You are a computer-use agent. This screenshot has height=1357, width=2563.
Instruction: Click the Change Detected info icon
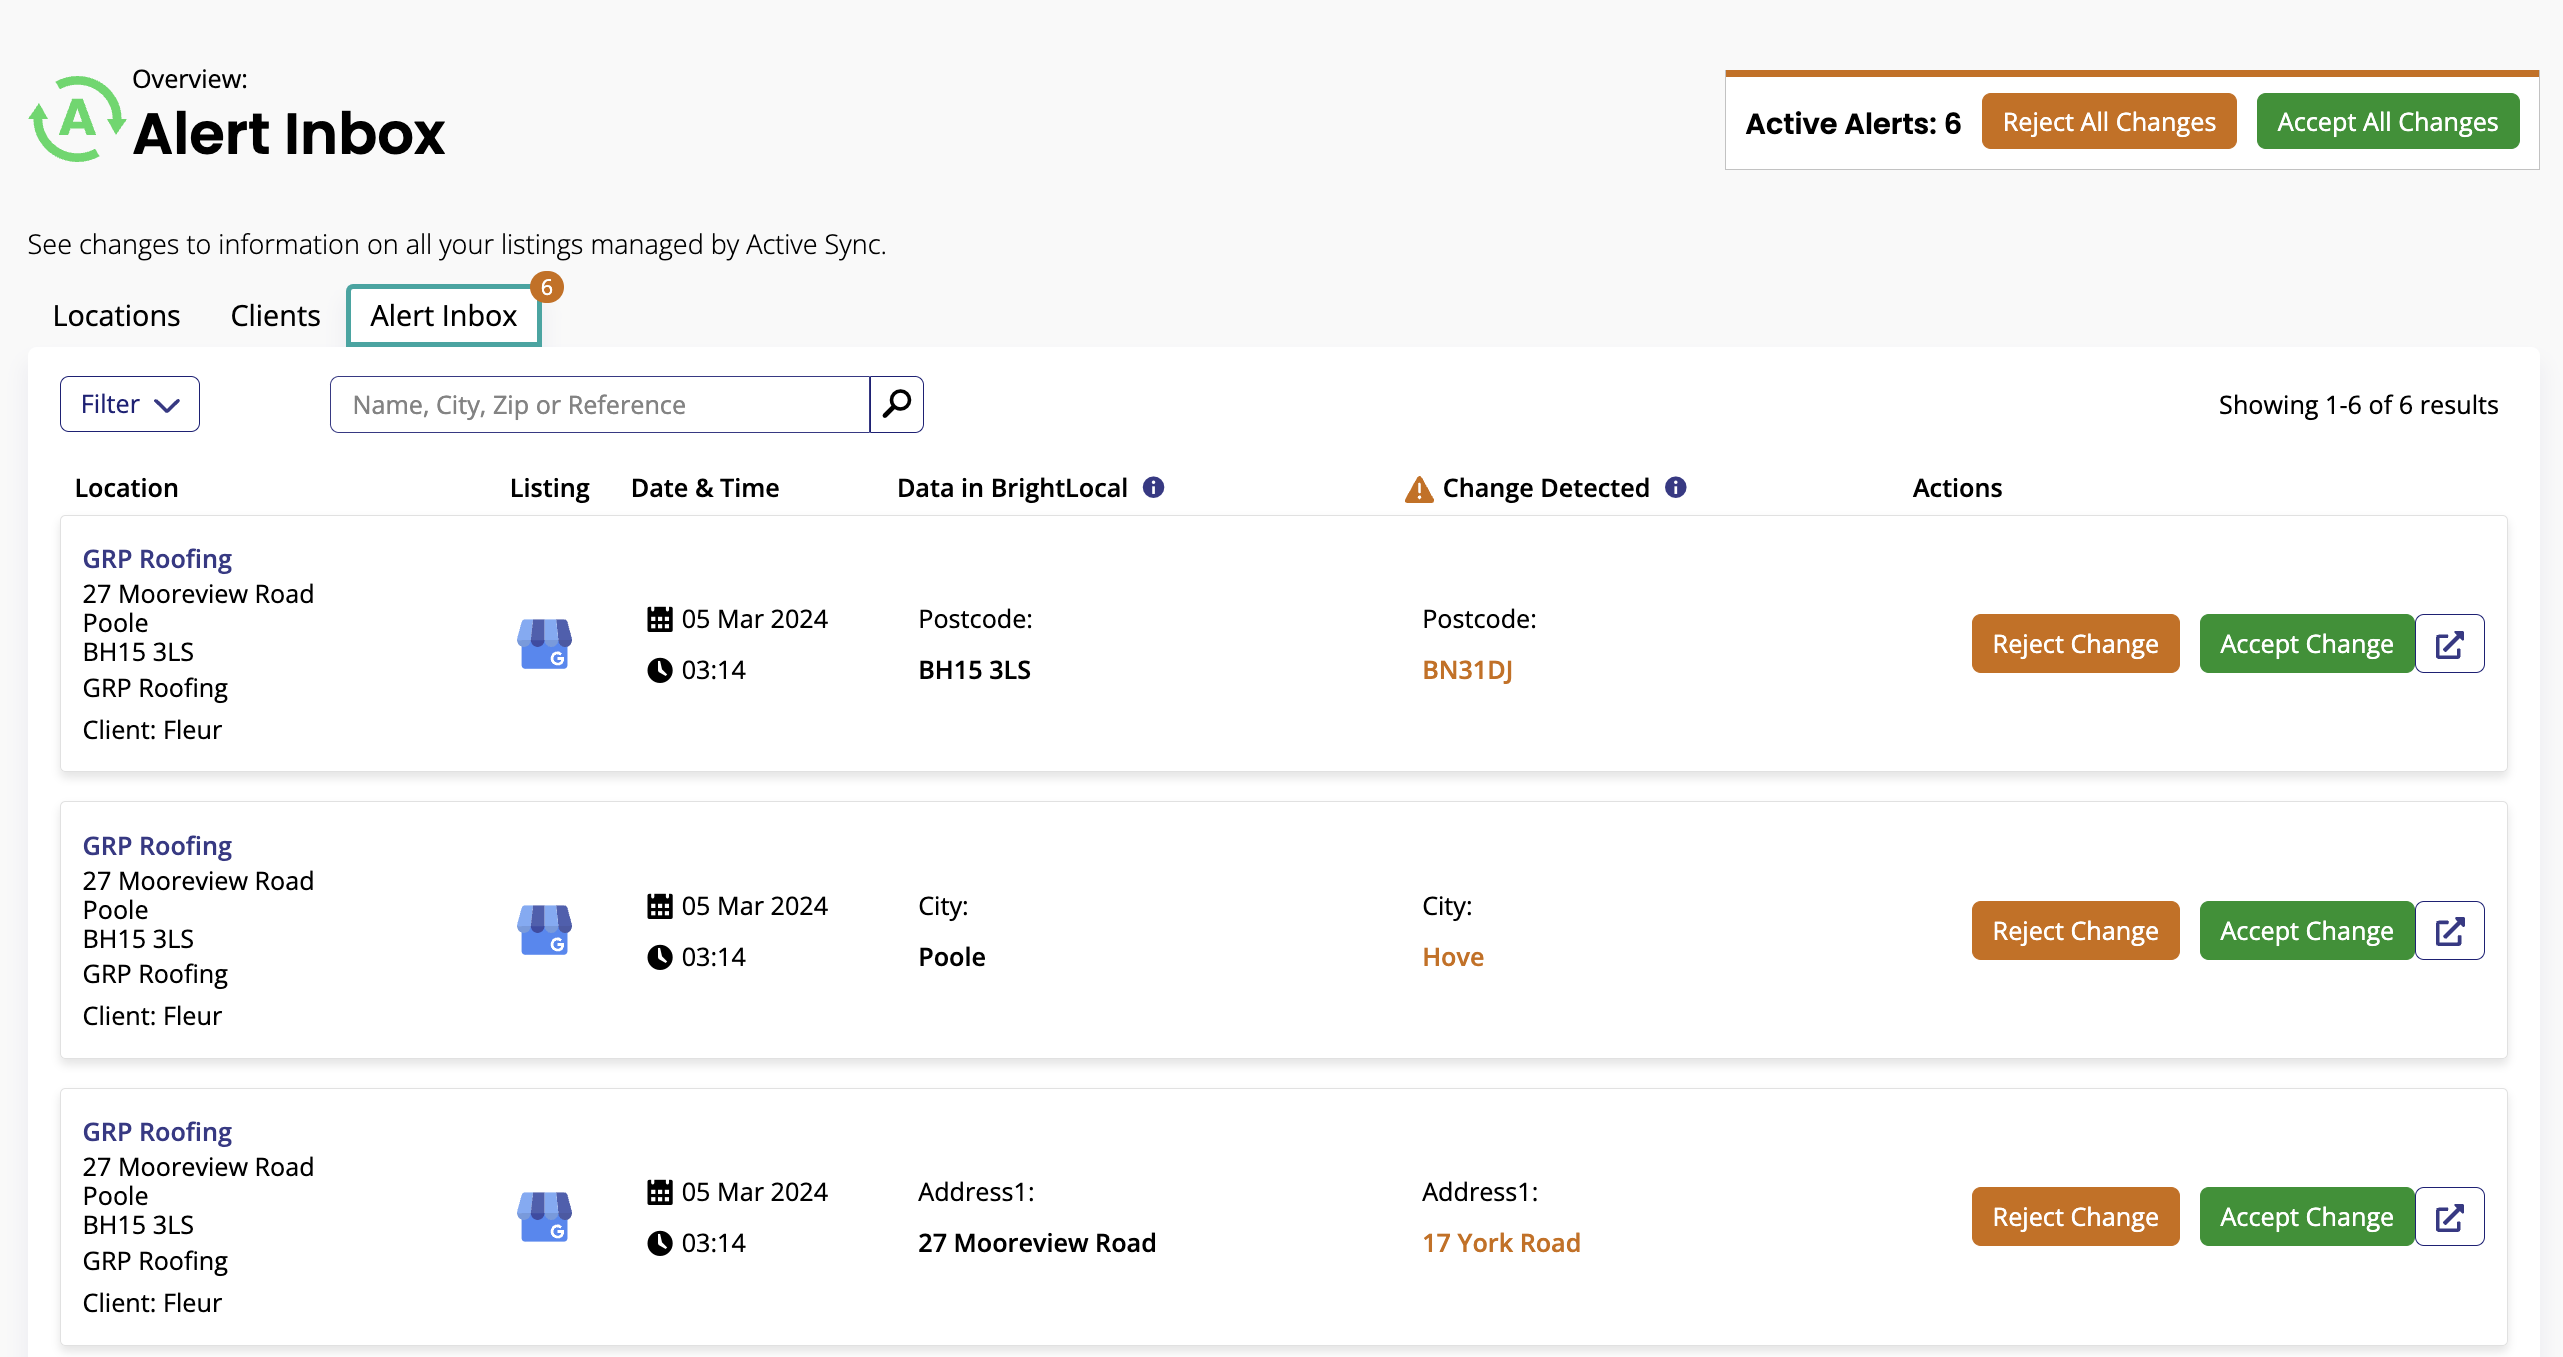(1675, 487)
